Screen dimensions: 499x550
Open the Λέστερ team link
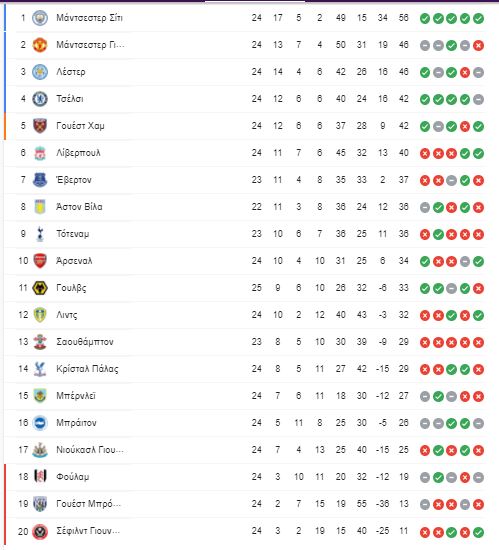(71, 72)
